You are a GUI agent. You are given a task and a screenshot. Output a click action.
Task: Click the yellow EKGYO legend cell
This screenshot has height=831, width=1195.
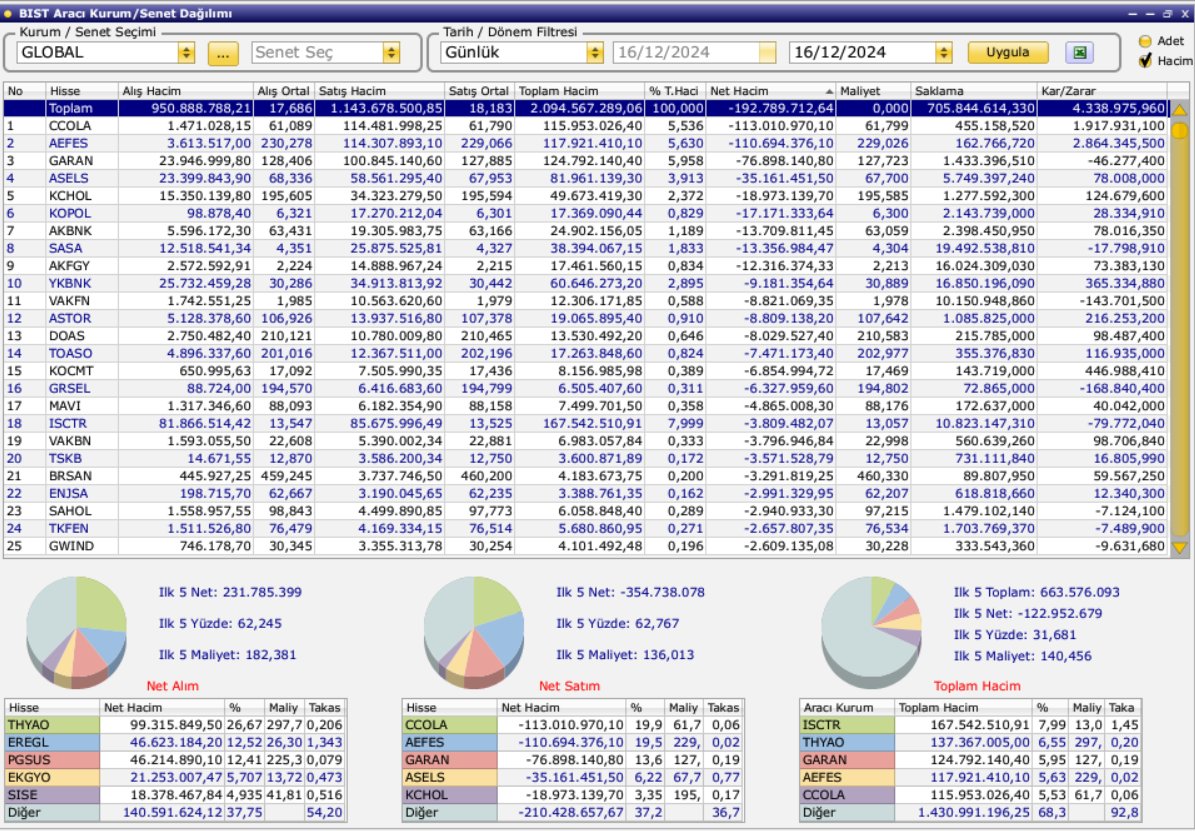coord(52,778)
